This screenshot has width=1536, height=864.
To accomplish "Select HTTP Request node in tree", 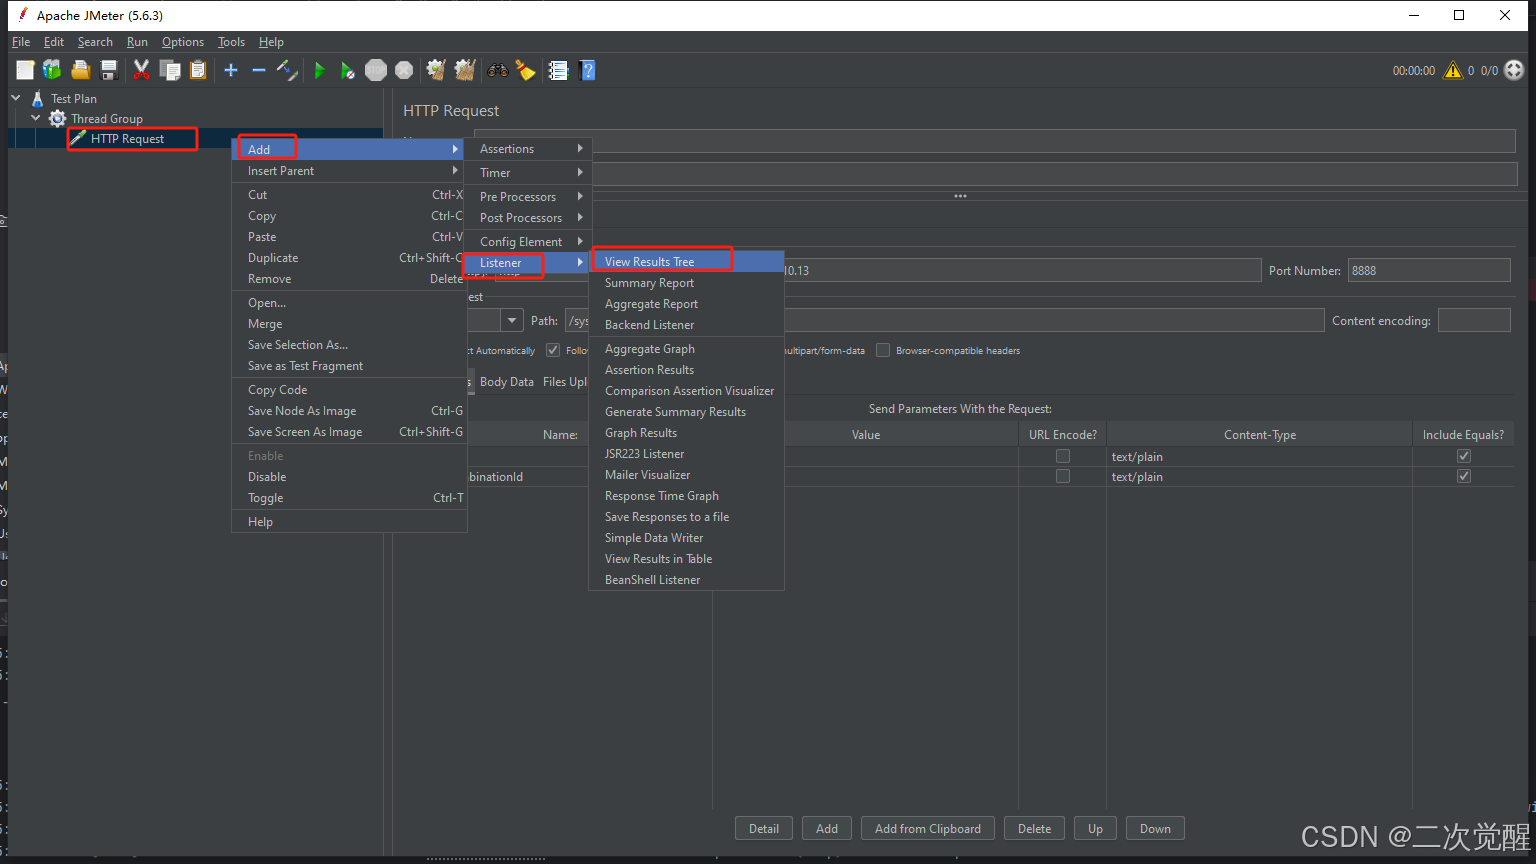I will [x=127, y=139].
